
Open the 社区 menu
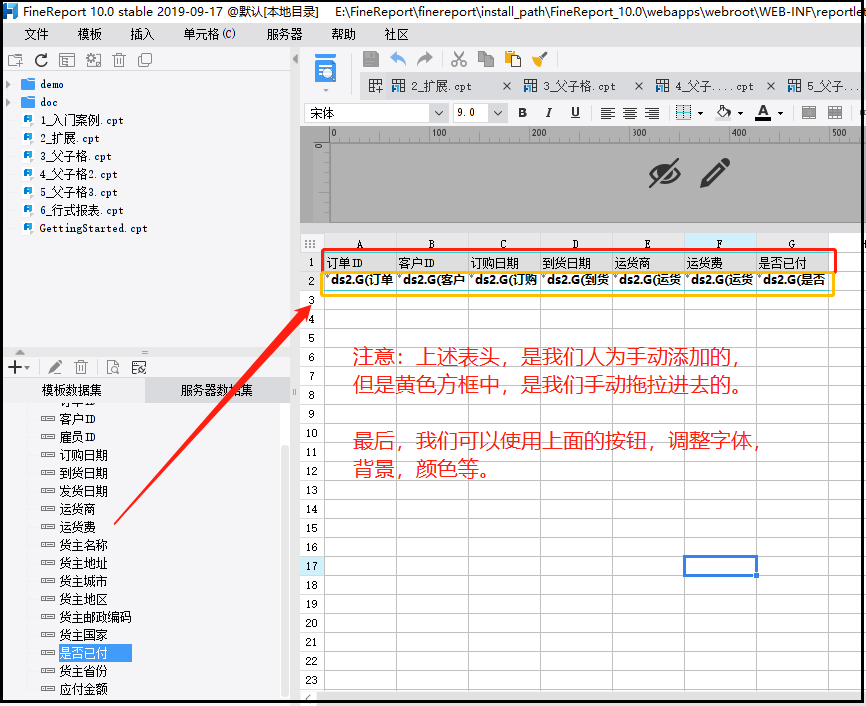click(x=396, y=34)
